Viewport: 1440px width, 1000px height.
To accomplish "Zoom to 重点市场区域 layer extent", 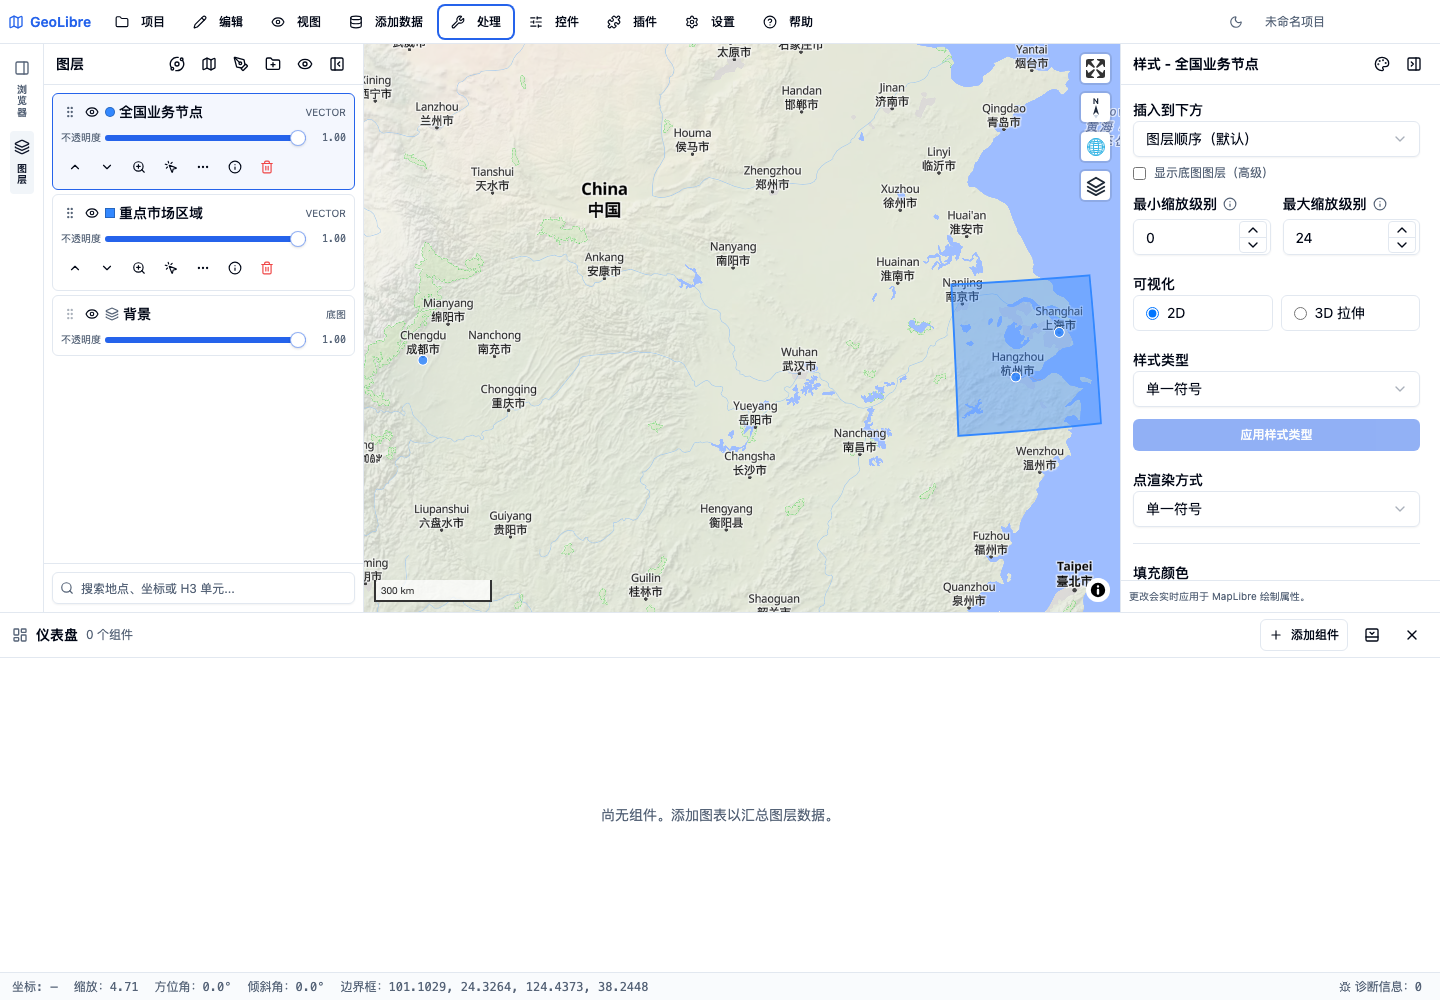I will pos(139,268).
